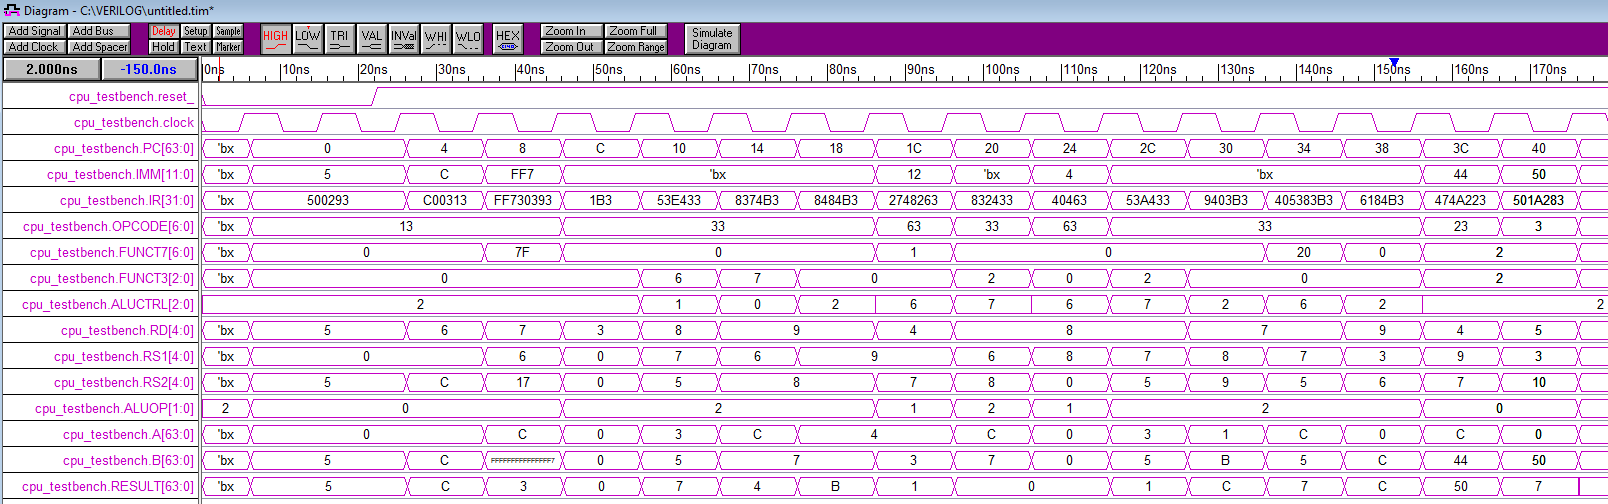Select the HIGH waveform state button
Image resolution: width=1608 pixels, height=504 pixels.
click(275, 39)
